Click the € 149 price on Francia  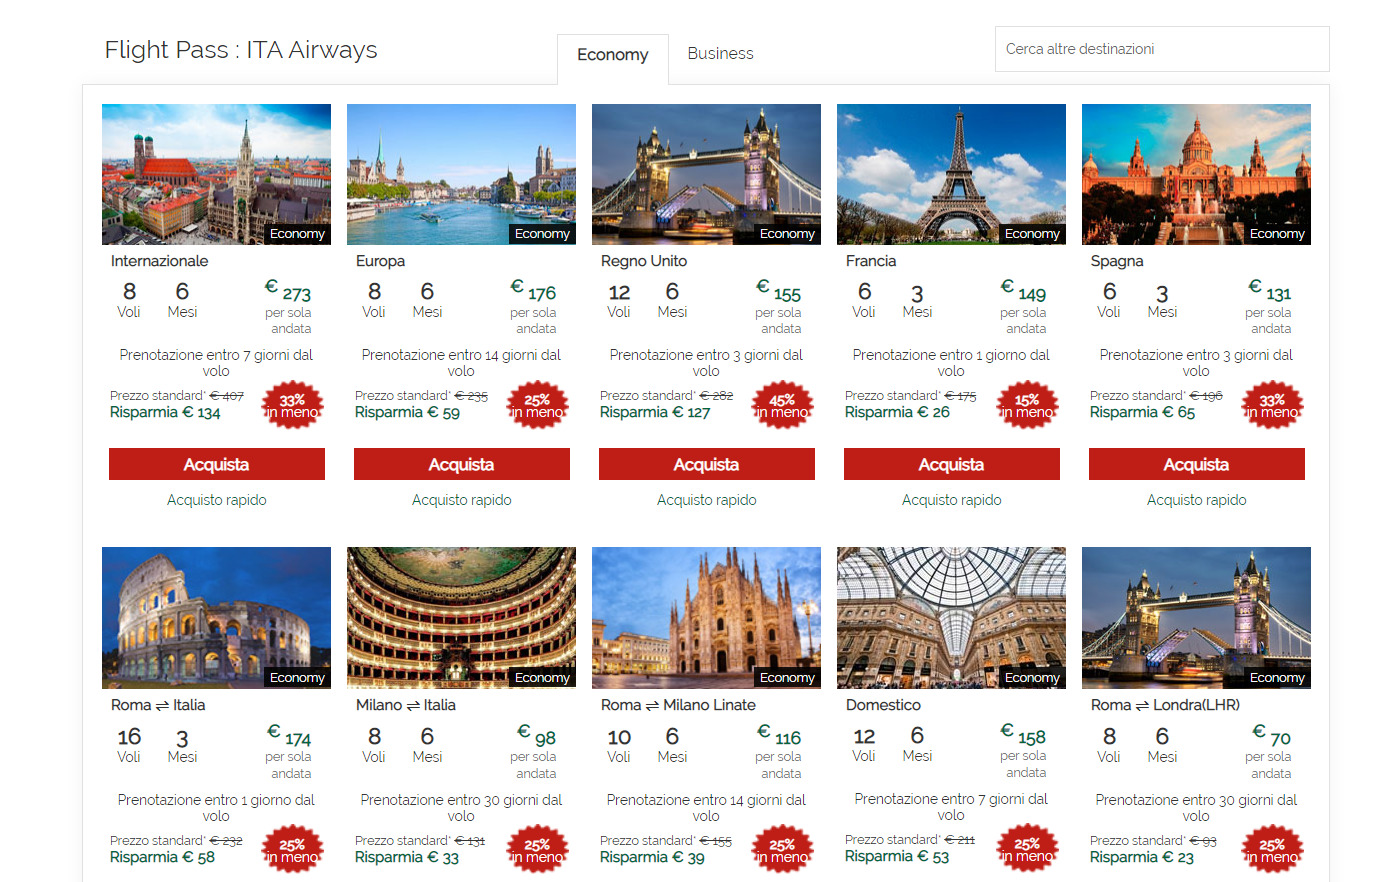(1024, 291)
